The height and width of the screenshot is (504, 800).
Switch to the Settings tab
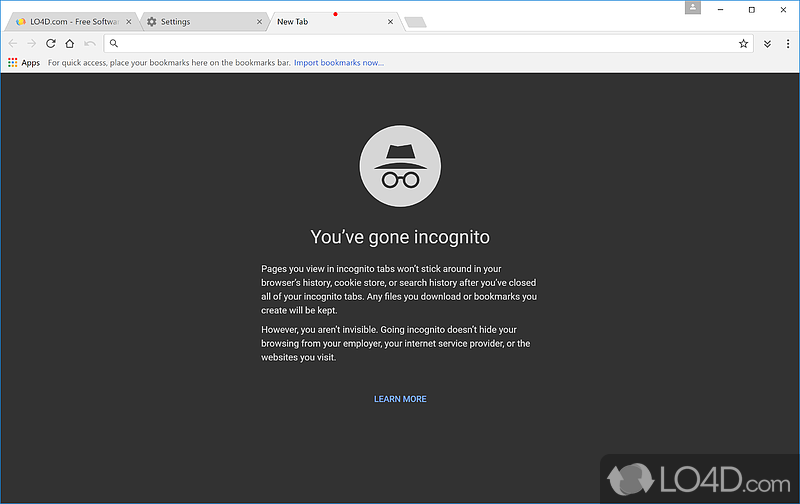(x=204, y=22)
